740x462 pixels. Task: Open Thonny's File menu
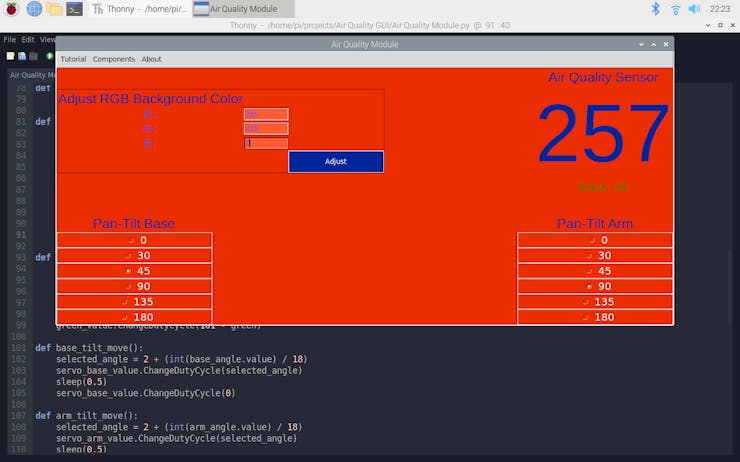pos(9,40)
